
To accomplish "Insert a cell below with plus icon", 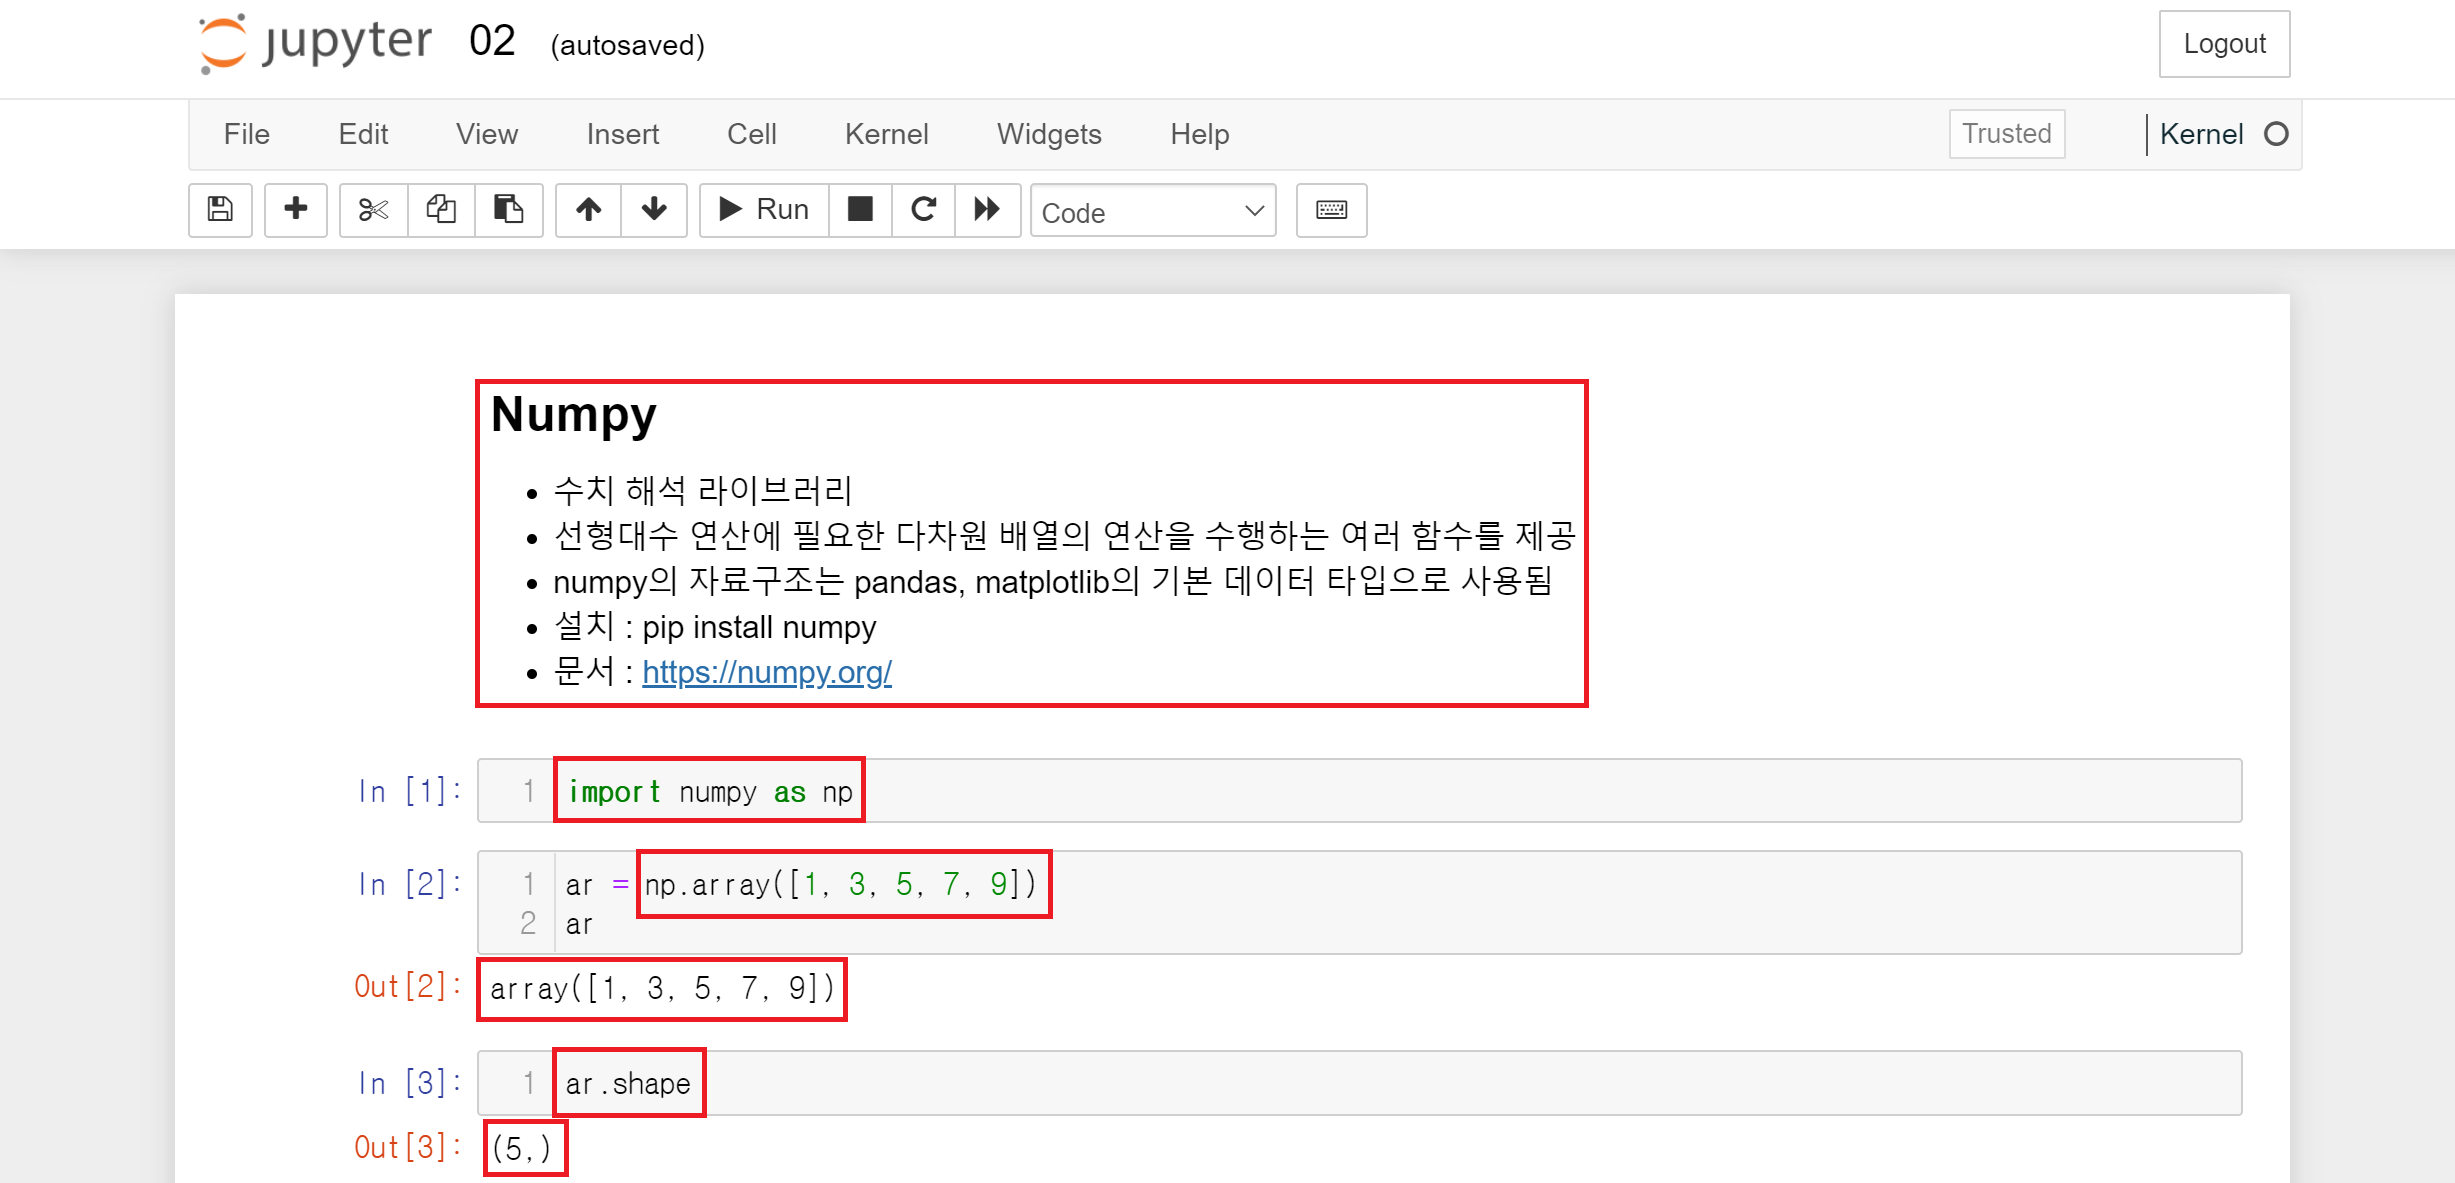I will tap(295, 210).
